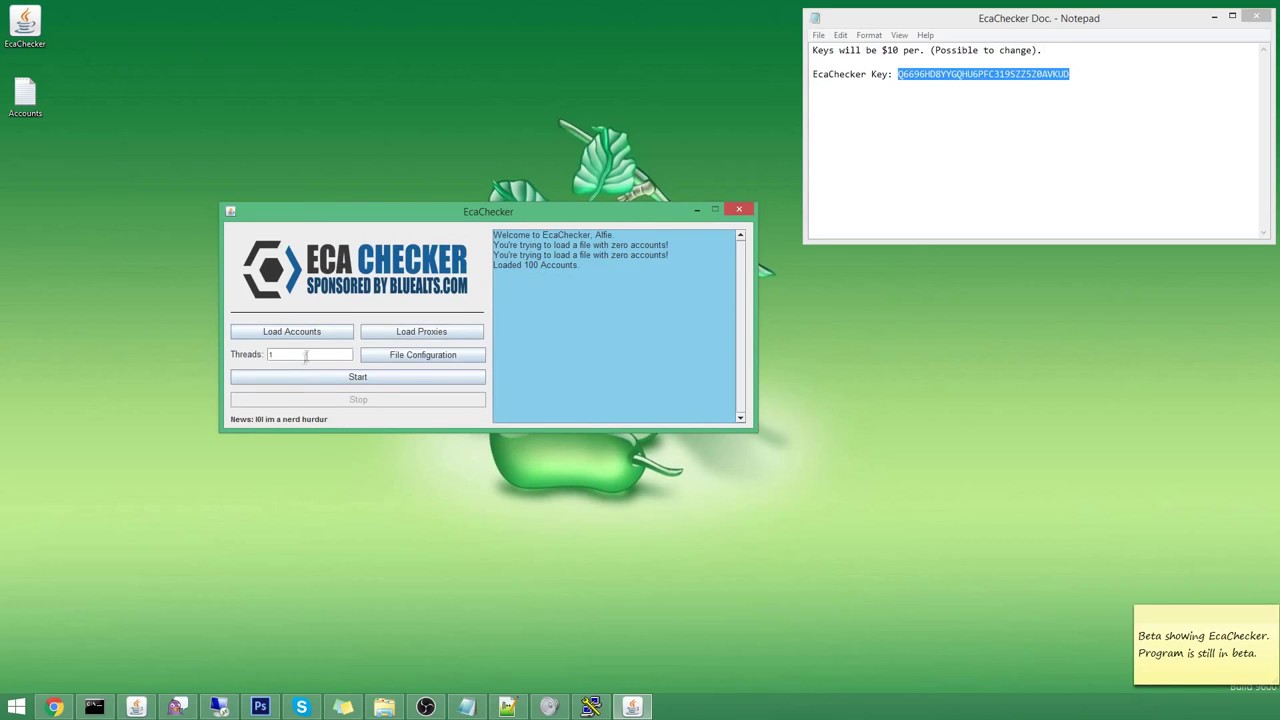This screenshot has width=1280, height=720.
Task: Open the Windows Start button
Action: tap(16, 707)
